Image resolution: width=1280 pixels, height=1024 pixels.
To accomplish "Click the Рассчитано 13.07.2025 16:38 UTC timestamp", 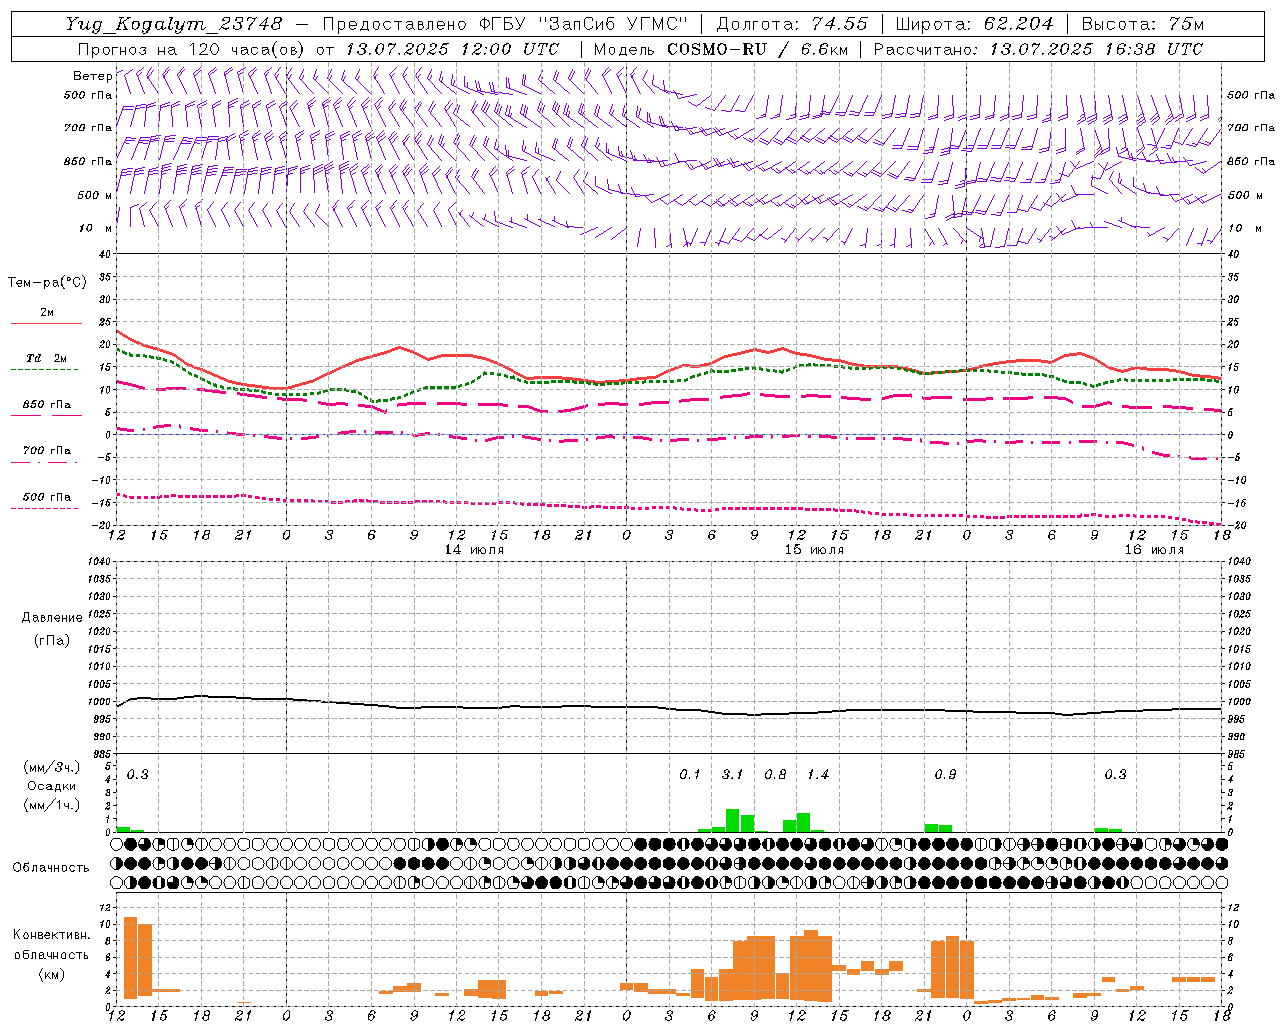I will (1038, 49).
